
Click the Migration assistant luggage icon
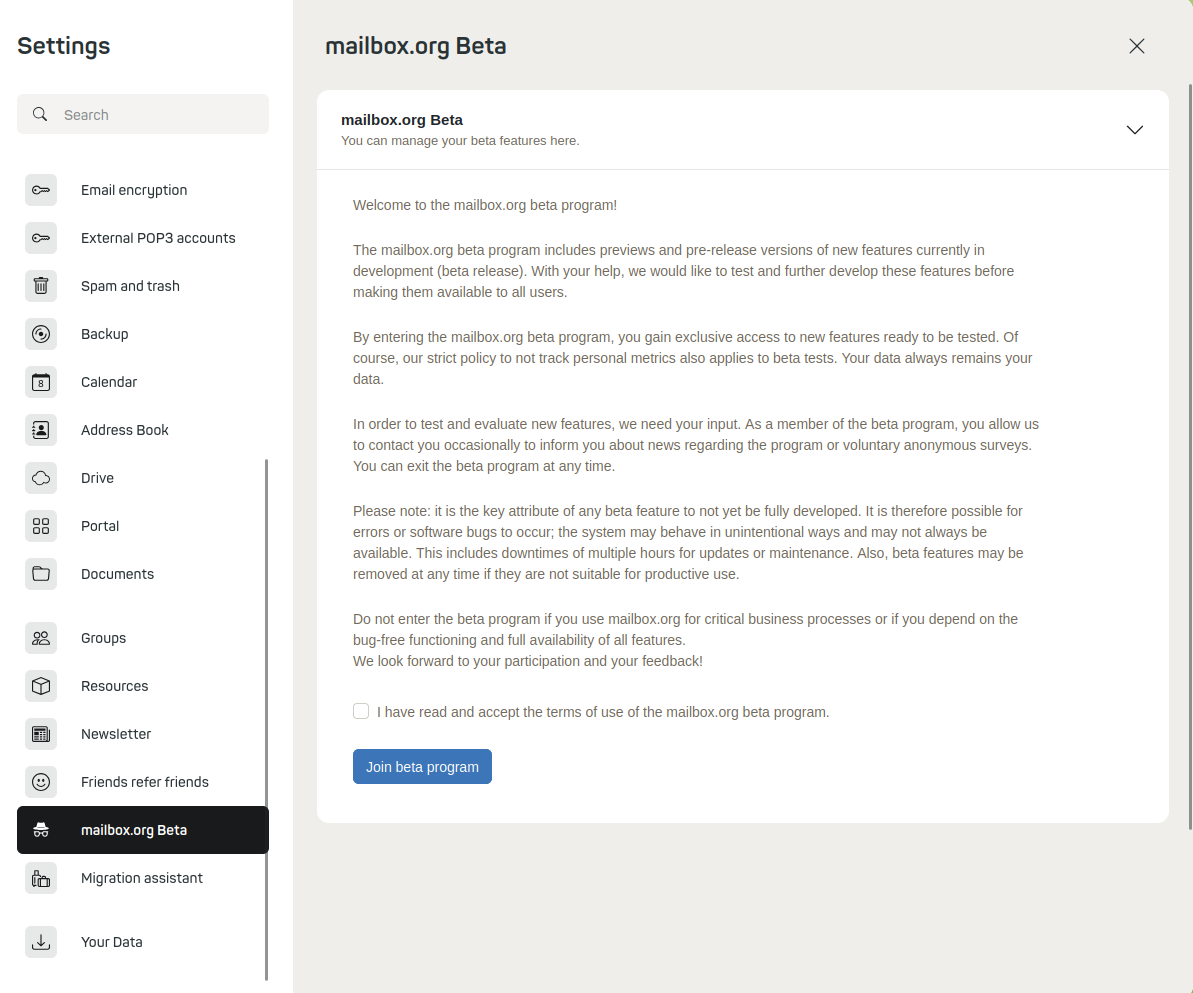point(41,878)
